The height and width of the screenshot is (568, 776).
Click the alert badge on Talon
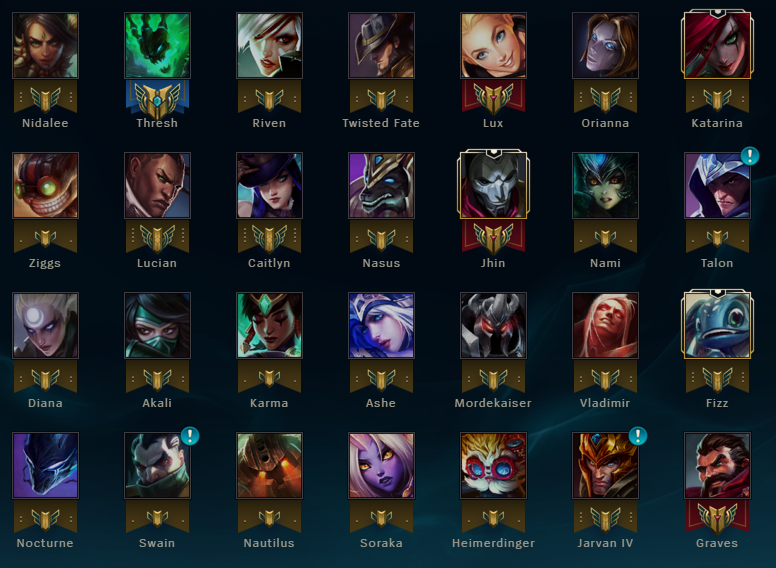tap(750, 156)
